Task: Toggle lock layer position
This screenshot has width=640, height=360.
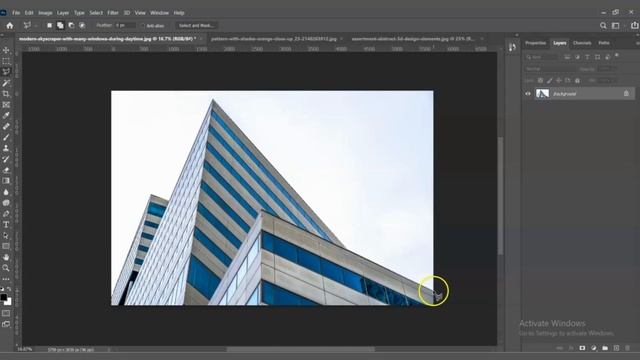Action: pos(558,80)
